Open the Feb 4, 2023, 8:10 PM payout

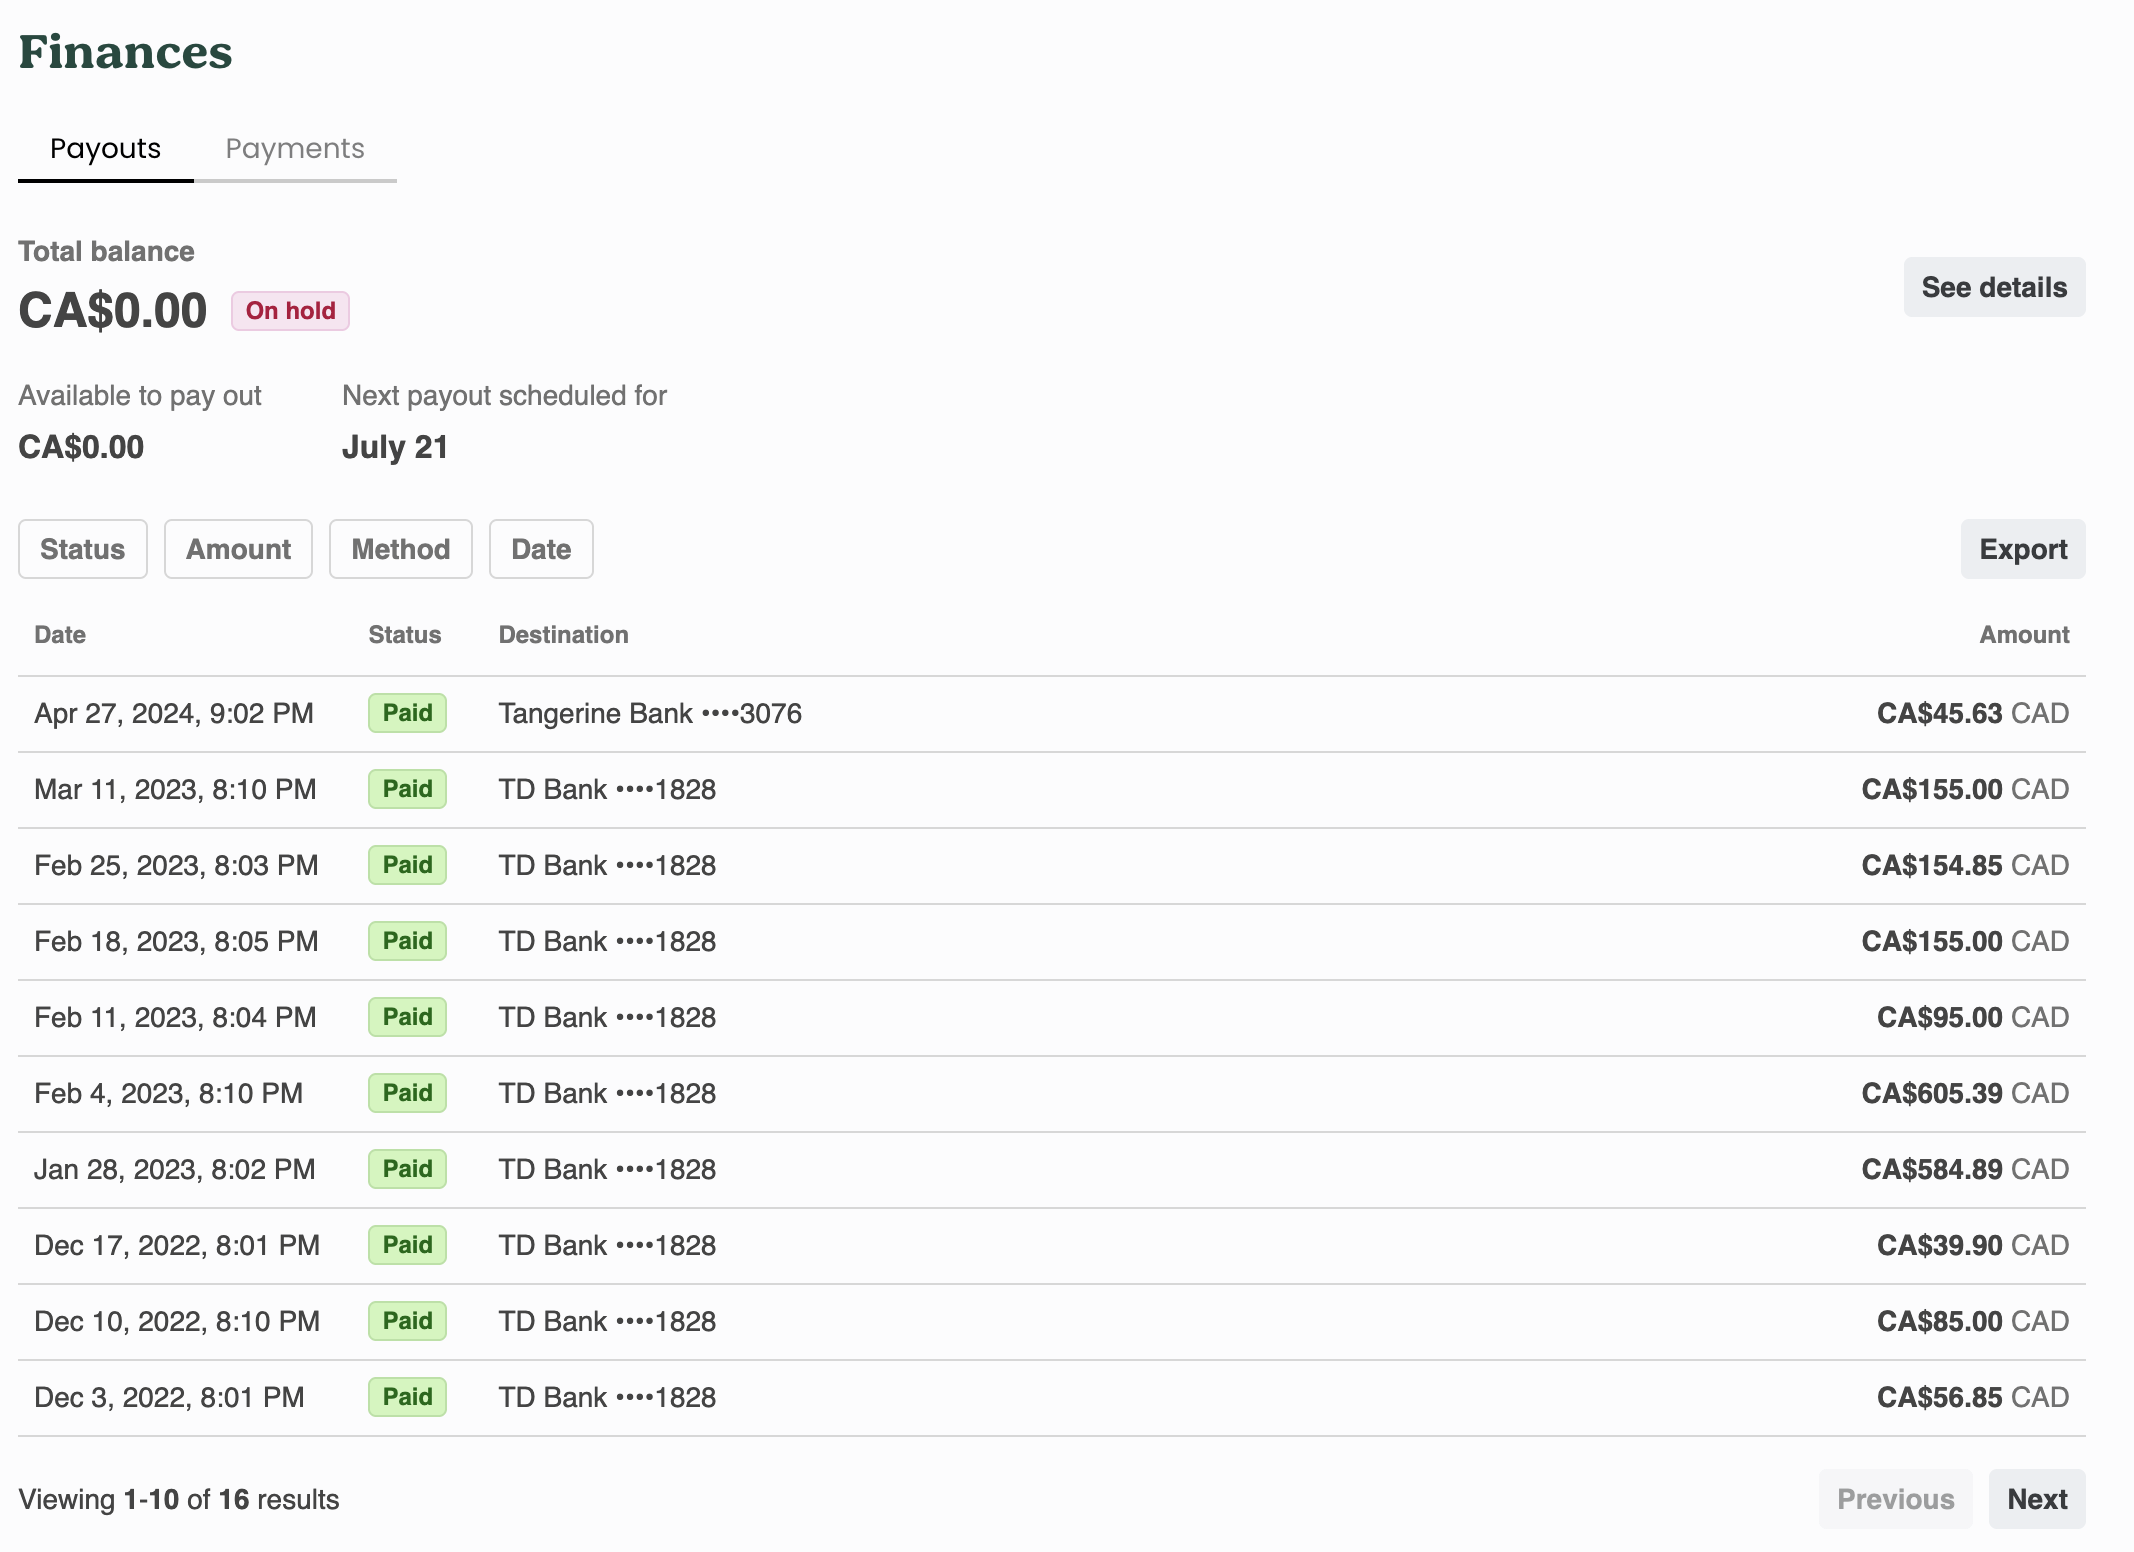tap(1052, 1094)
